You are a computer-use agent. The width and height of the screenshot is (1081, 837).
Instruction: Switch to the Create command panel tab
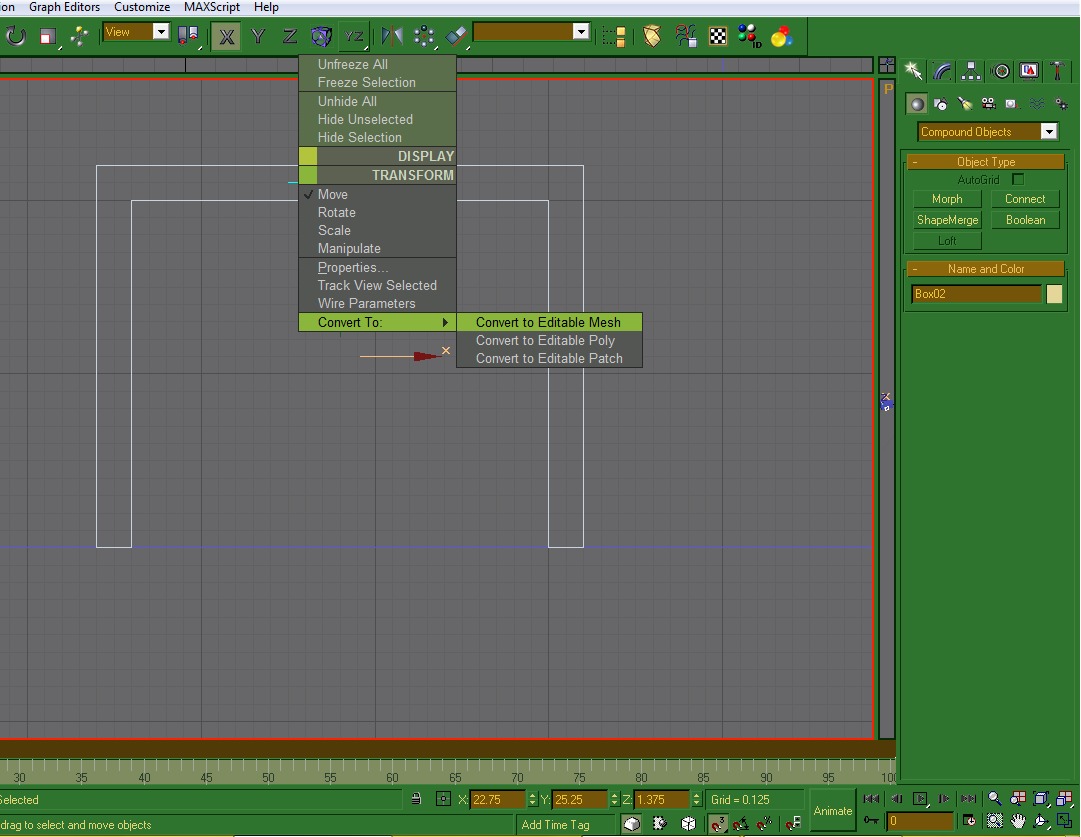click(x=913, y=71)
